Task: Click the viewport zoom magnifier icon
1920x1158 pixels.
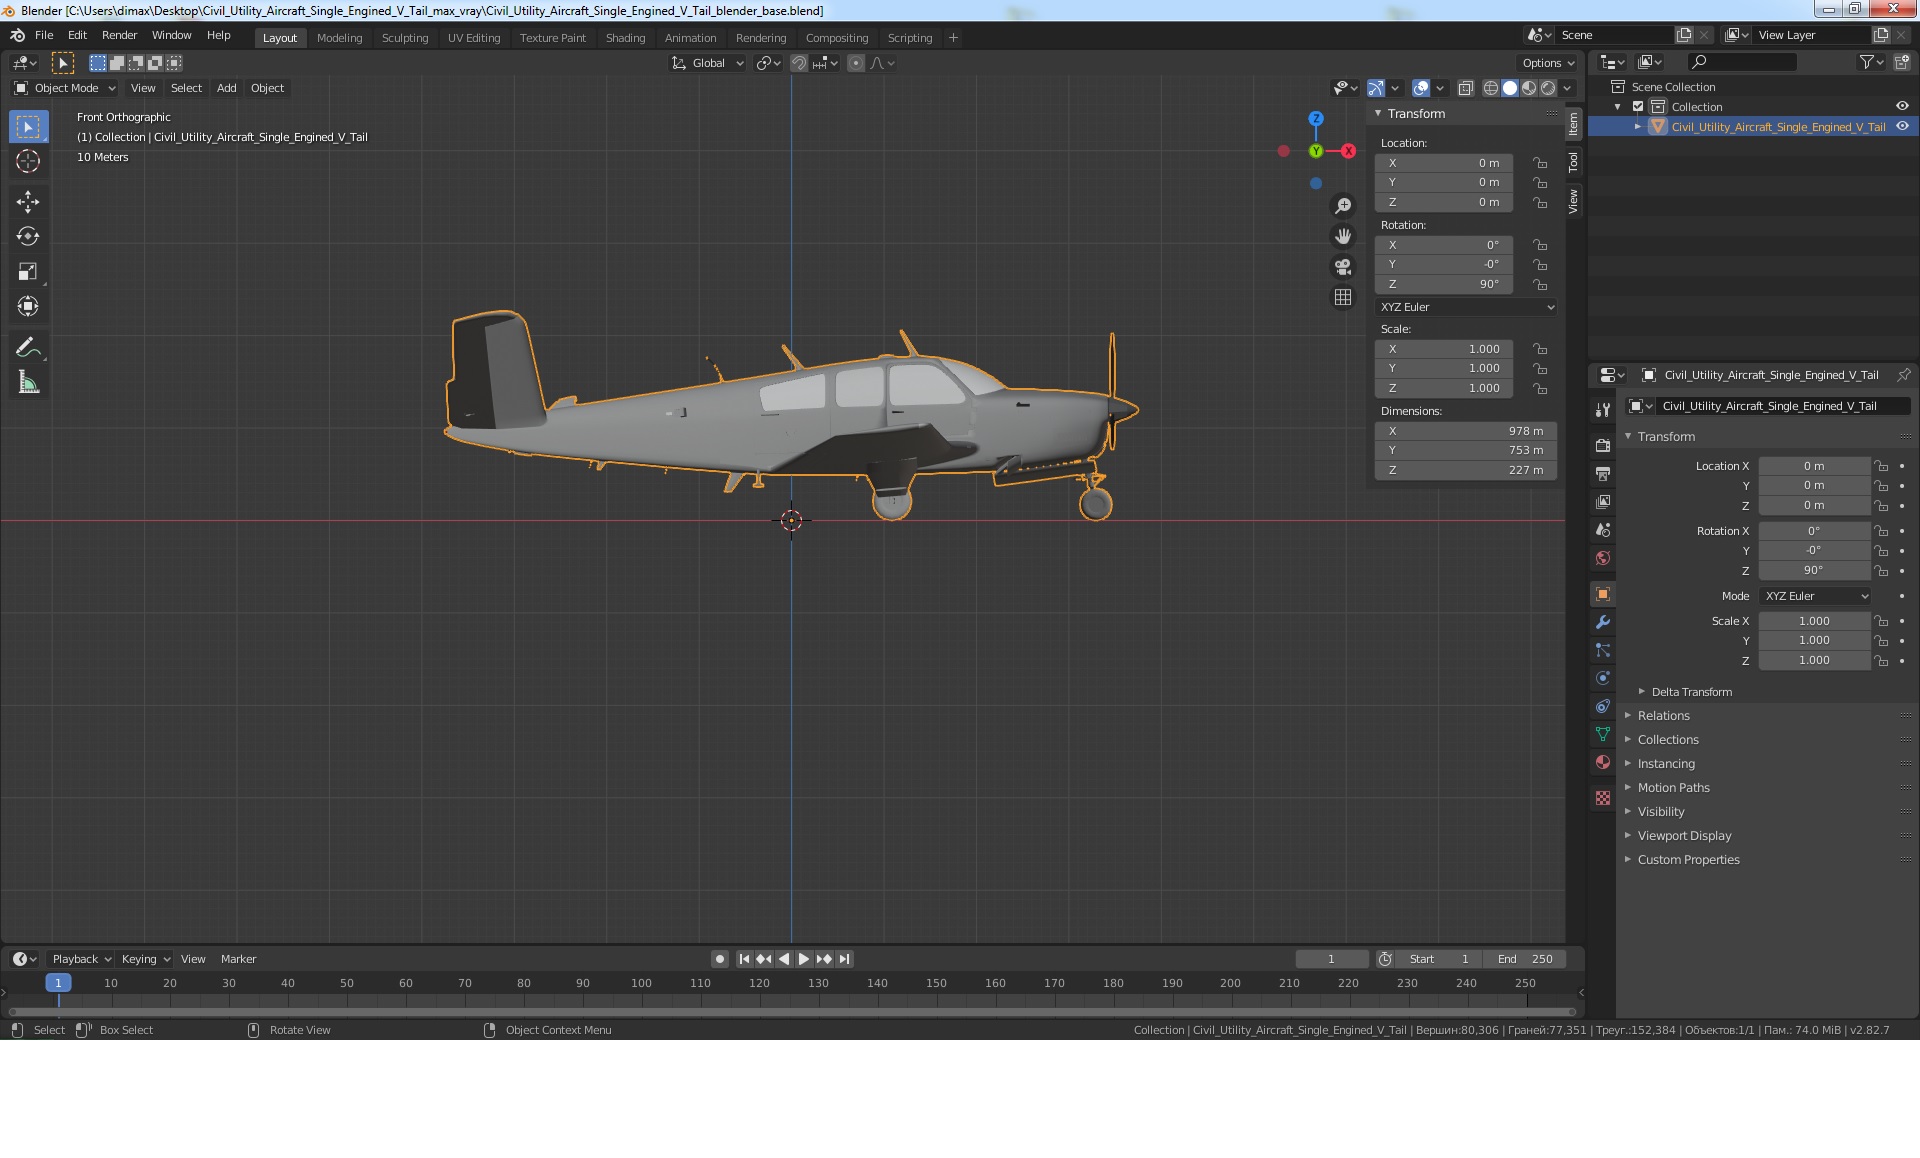Action: 1343,206
